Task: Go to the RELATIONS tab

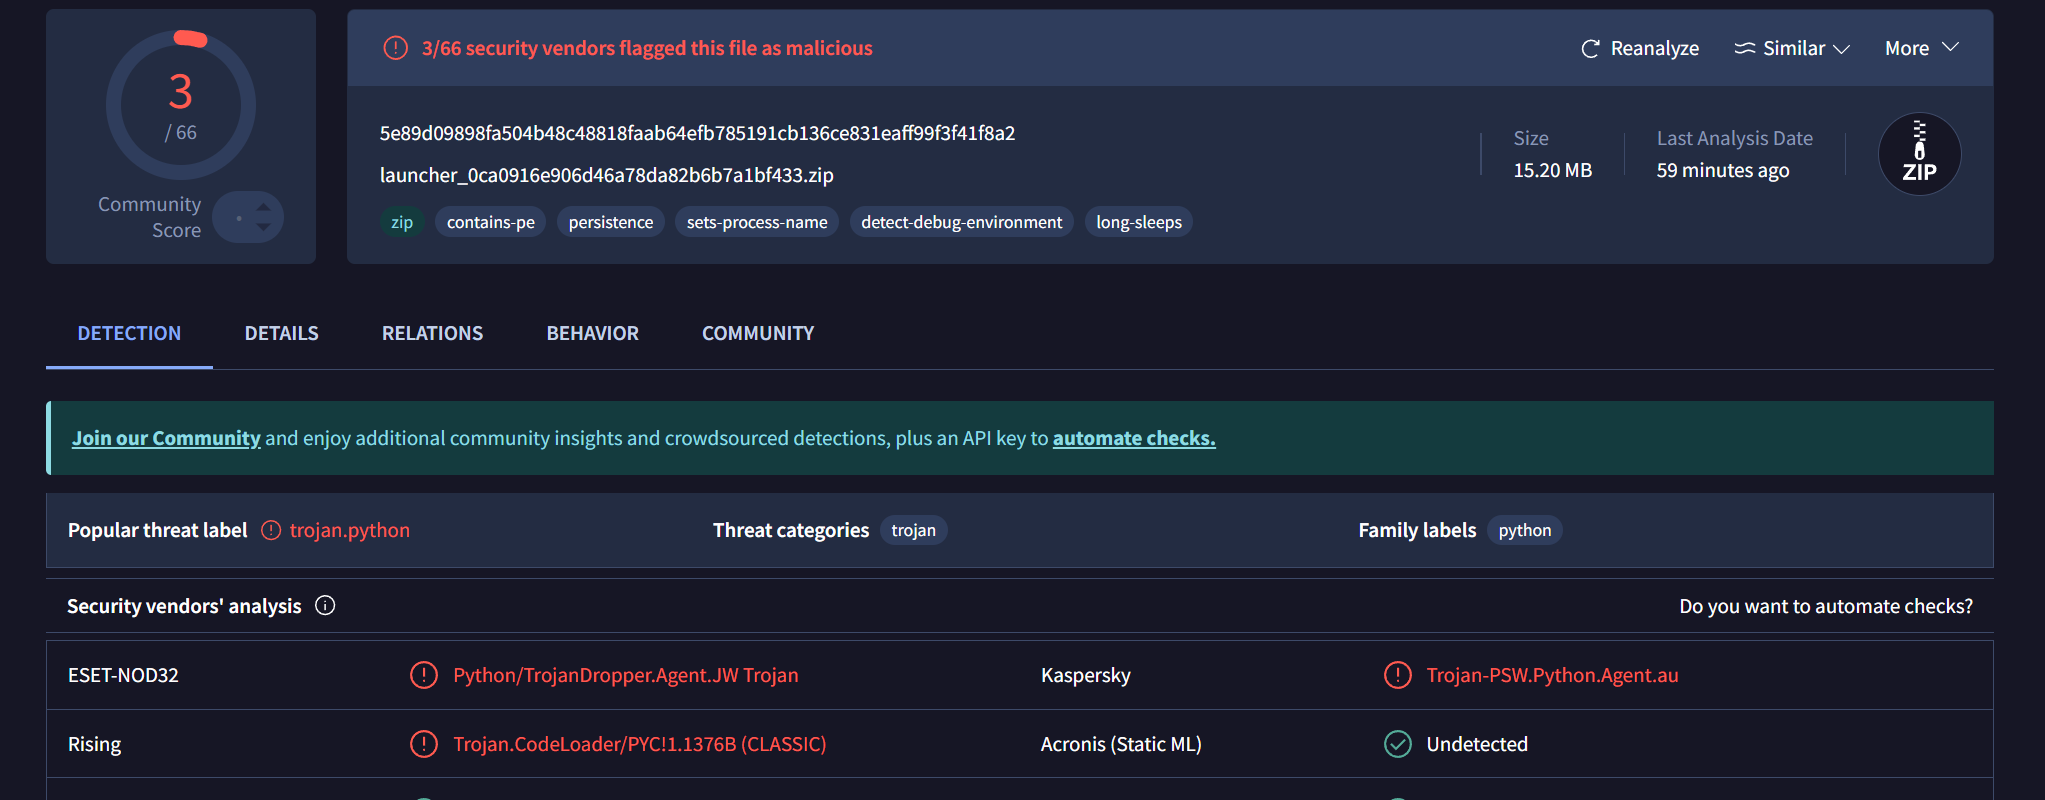Action: pyautogui.click(x=433, y=333)
